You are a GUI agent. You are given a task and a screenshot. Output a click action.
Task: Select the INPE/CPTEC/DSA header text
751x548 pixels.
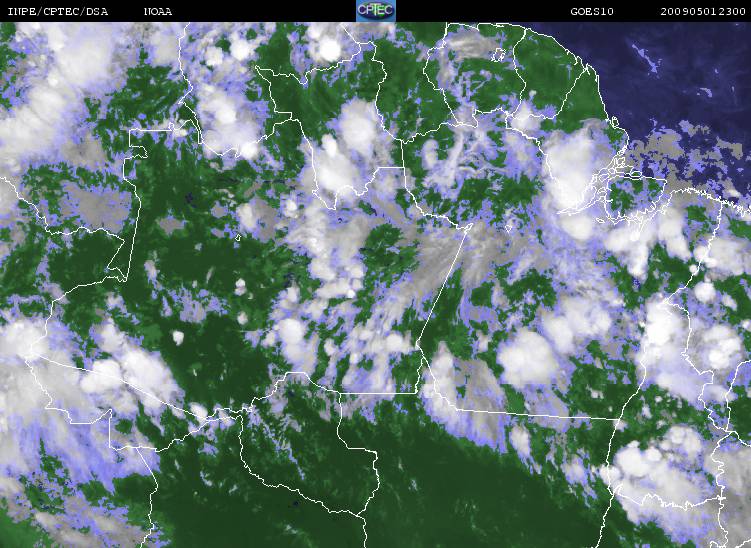click(x=58, y=11)
